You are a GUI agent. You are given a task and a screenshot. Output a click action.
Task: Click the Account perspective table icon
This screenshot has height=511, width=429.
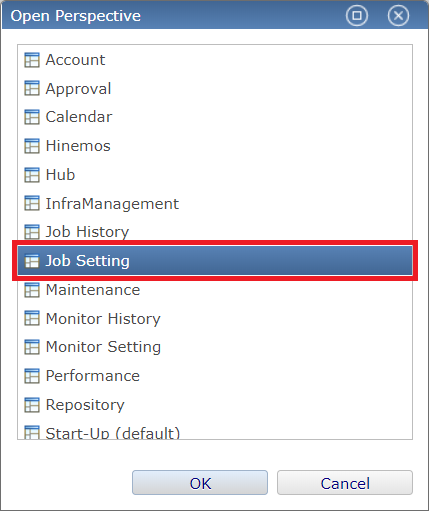pos(32,60)
